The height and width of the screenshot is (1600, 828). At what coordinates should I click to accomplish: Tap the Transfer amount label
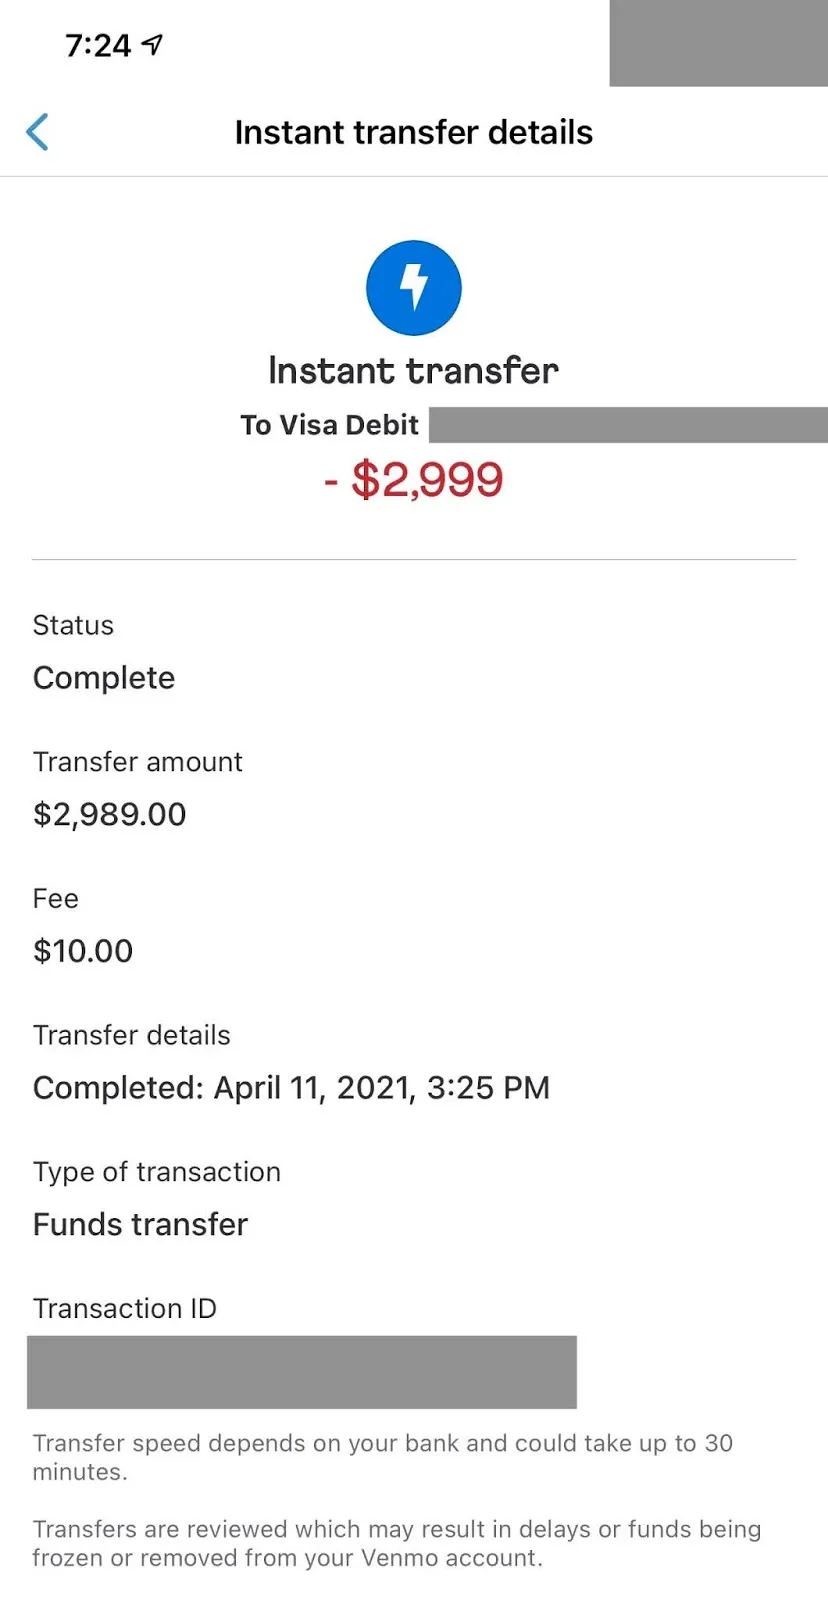[x=138, y=762]
